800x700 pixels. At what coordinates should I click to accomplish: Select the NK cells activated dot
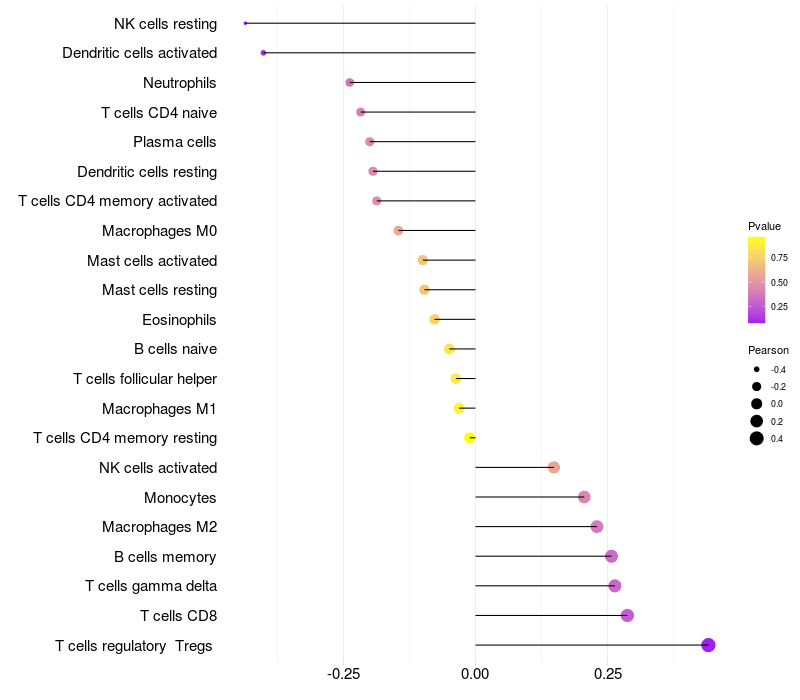point(554,467)
